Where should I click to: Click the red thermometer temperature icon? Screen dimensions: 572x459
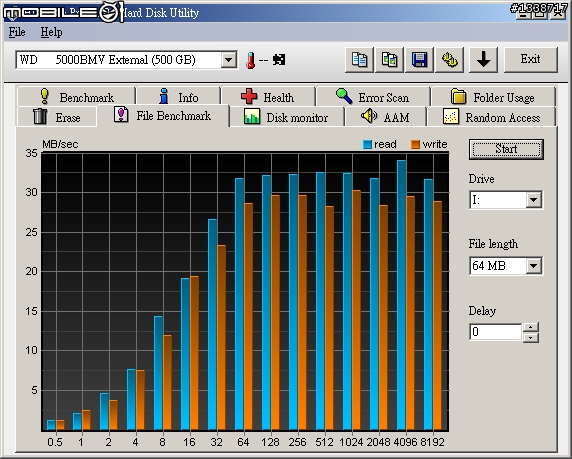pos(250,60)
